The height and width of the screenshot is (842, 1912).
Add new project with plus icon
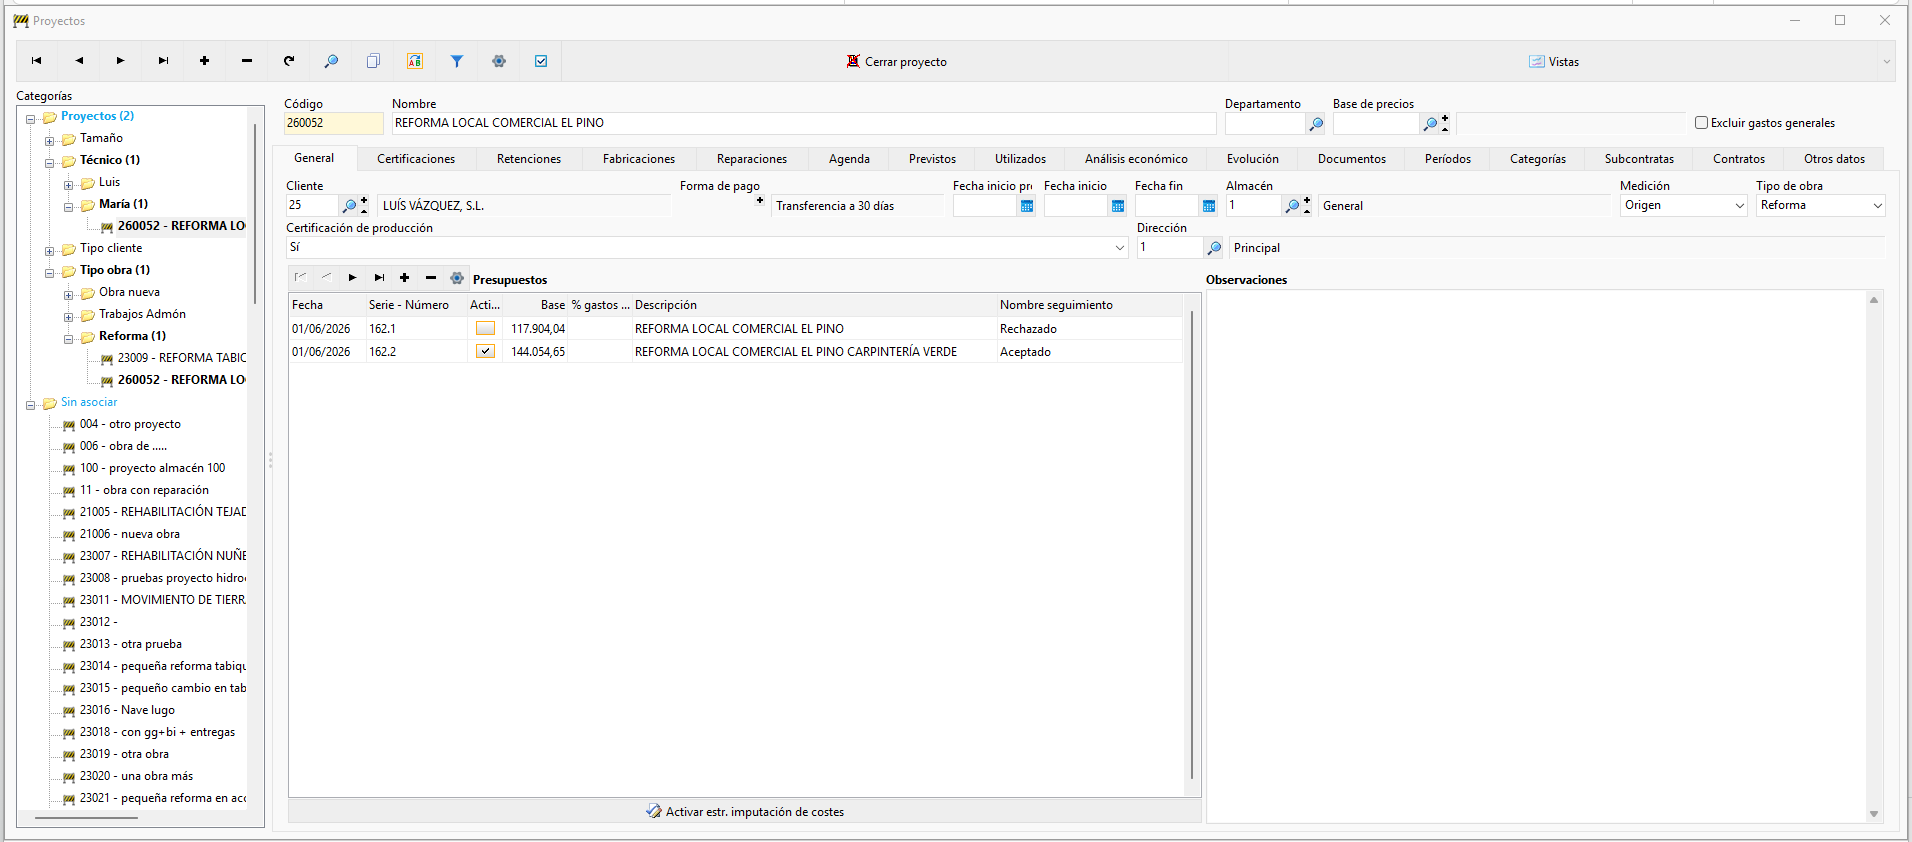pyautogui.click(x=204, y=61)
